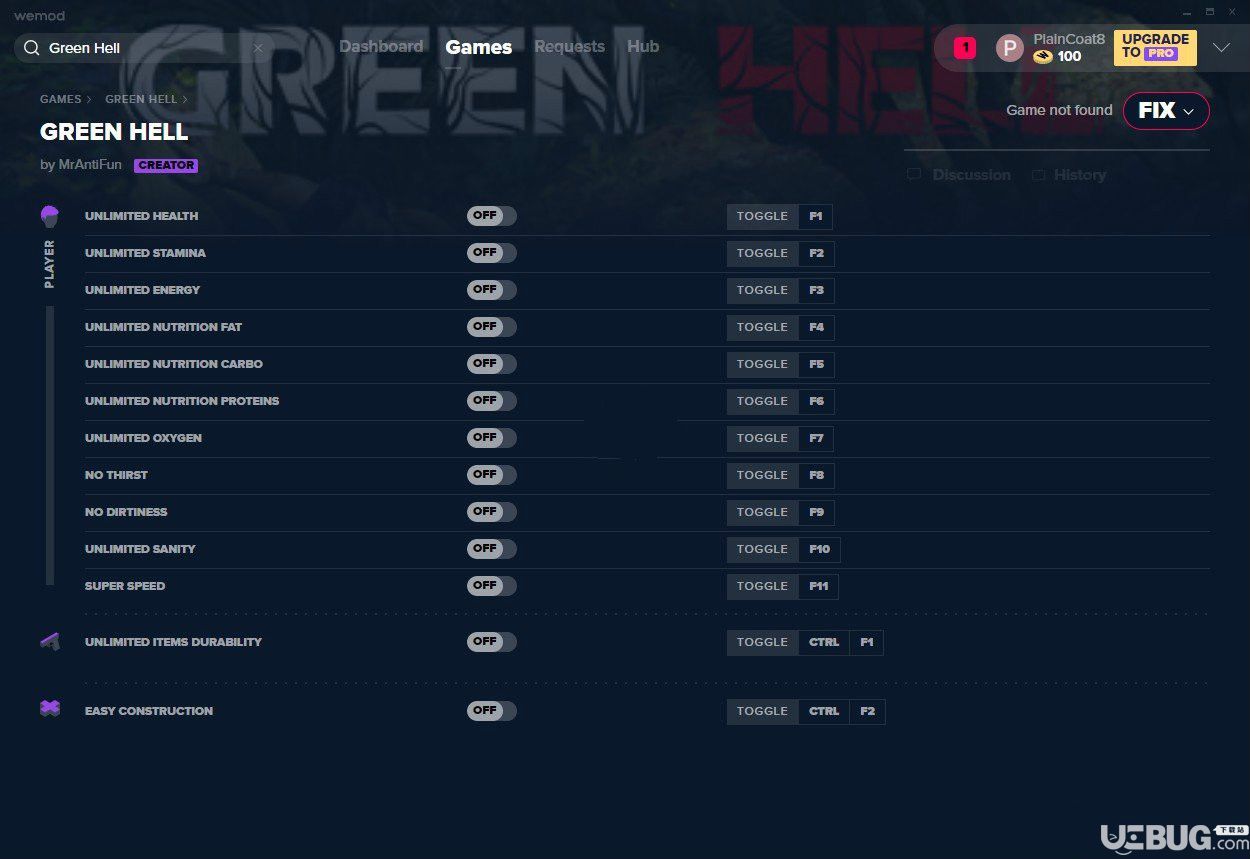
Task: Click the coins icon beside 100
Action: [1043, 57]
